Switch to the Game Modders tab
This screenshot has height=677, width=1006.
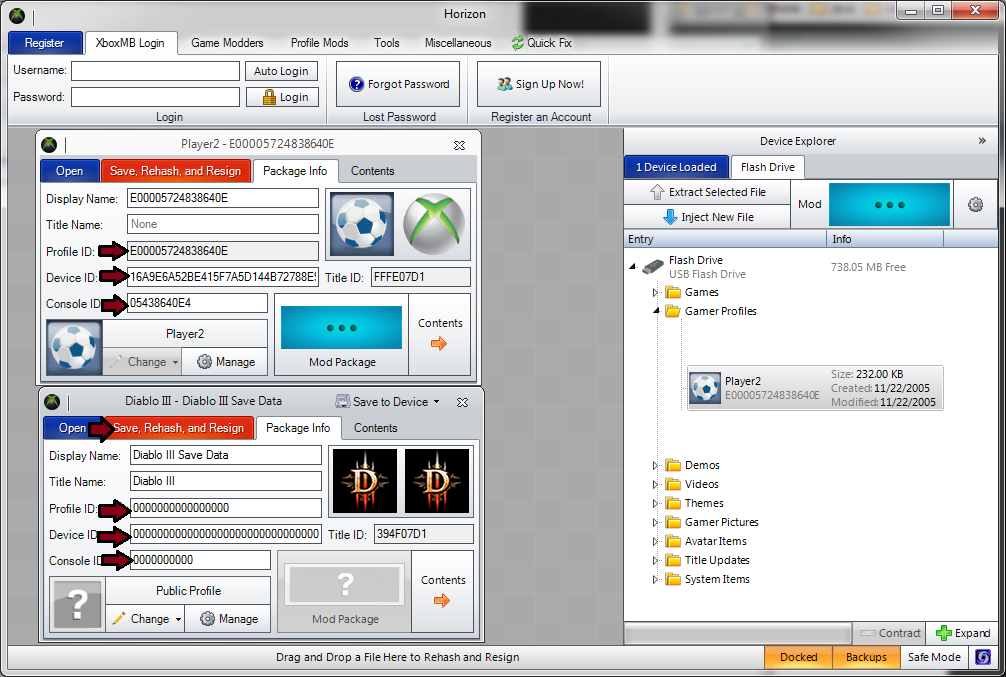pyautogui.click(x=227, y=43)
